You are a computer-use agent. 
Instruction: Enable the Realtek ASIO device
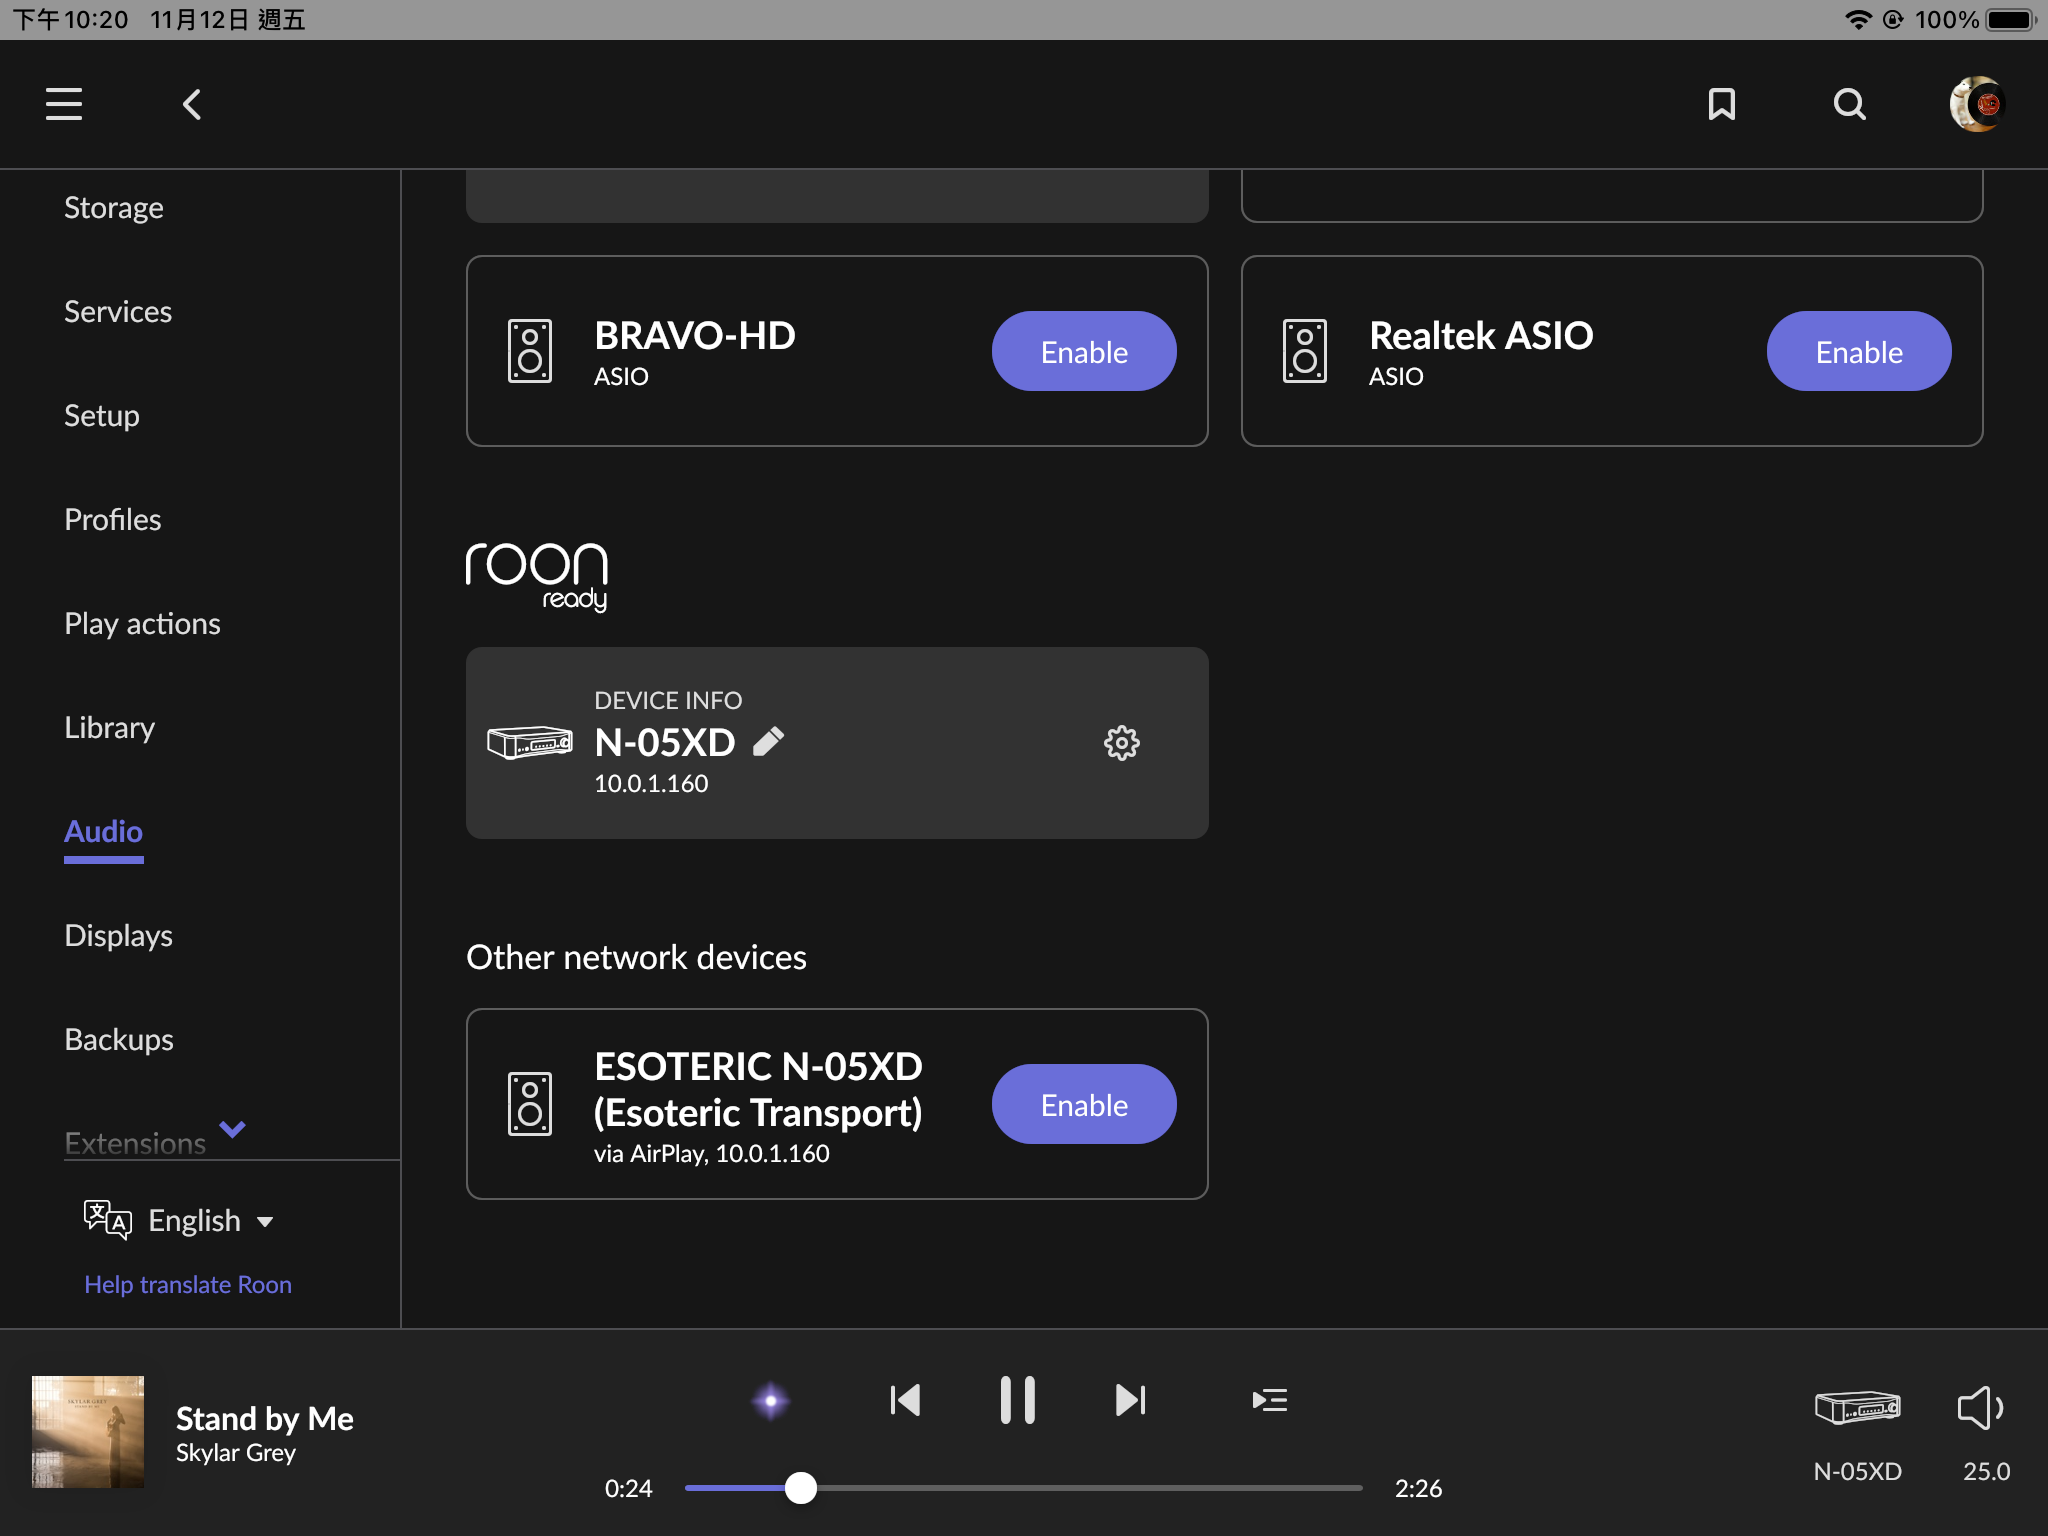coord(1859,351)
